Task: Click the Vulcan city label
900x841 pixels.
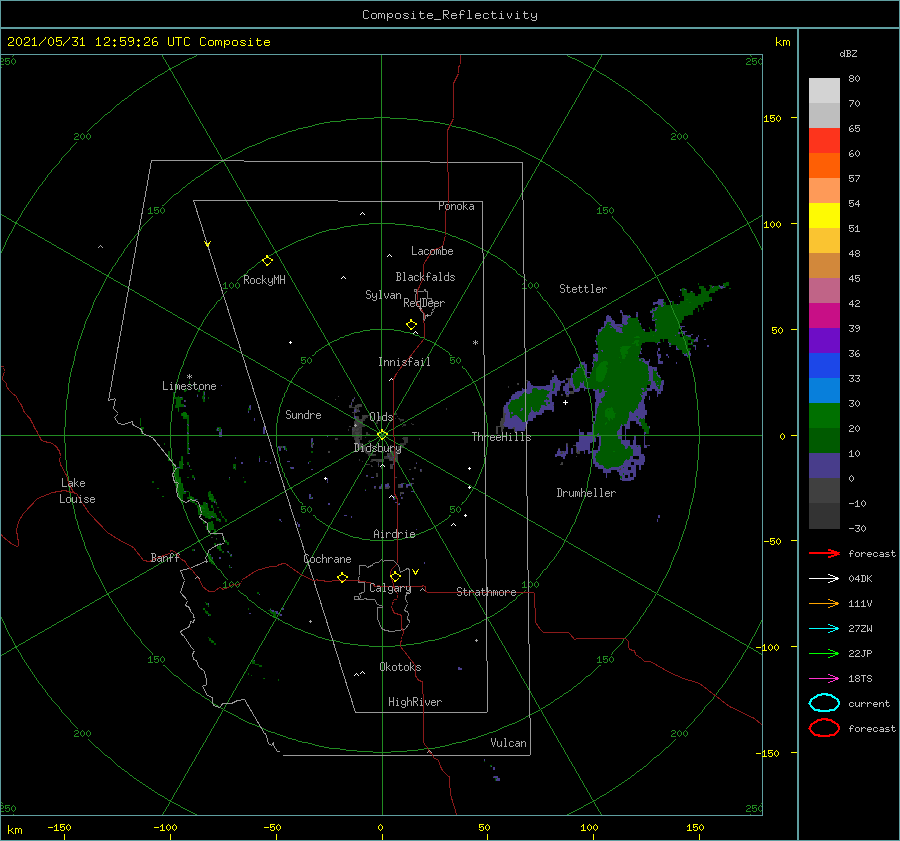Action: point(508,743)
